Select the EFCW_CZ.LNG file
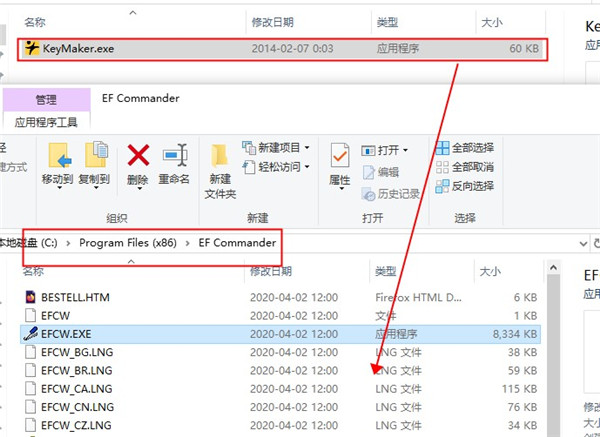Screen dimensions: 600x437 (x=280, y=425)
